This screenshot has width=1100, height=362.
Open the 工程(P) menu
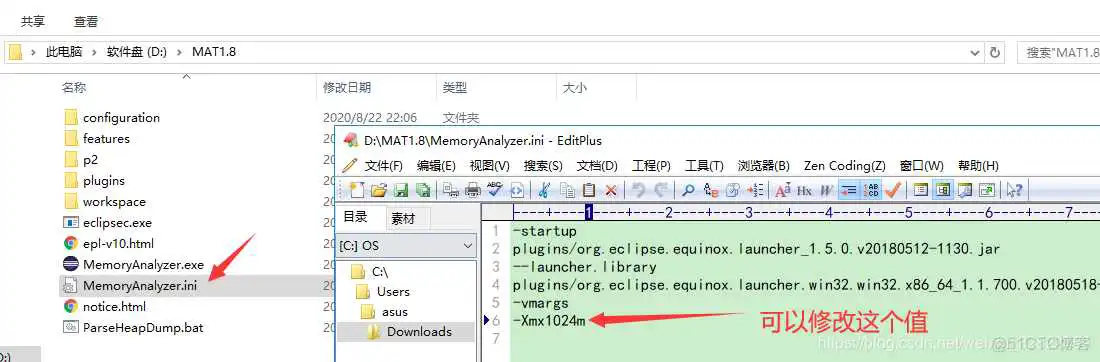coord(651,166)
